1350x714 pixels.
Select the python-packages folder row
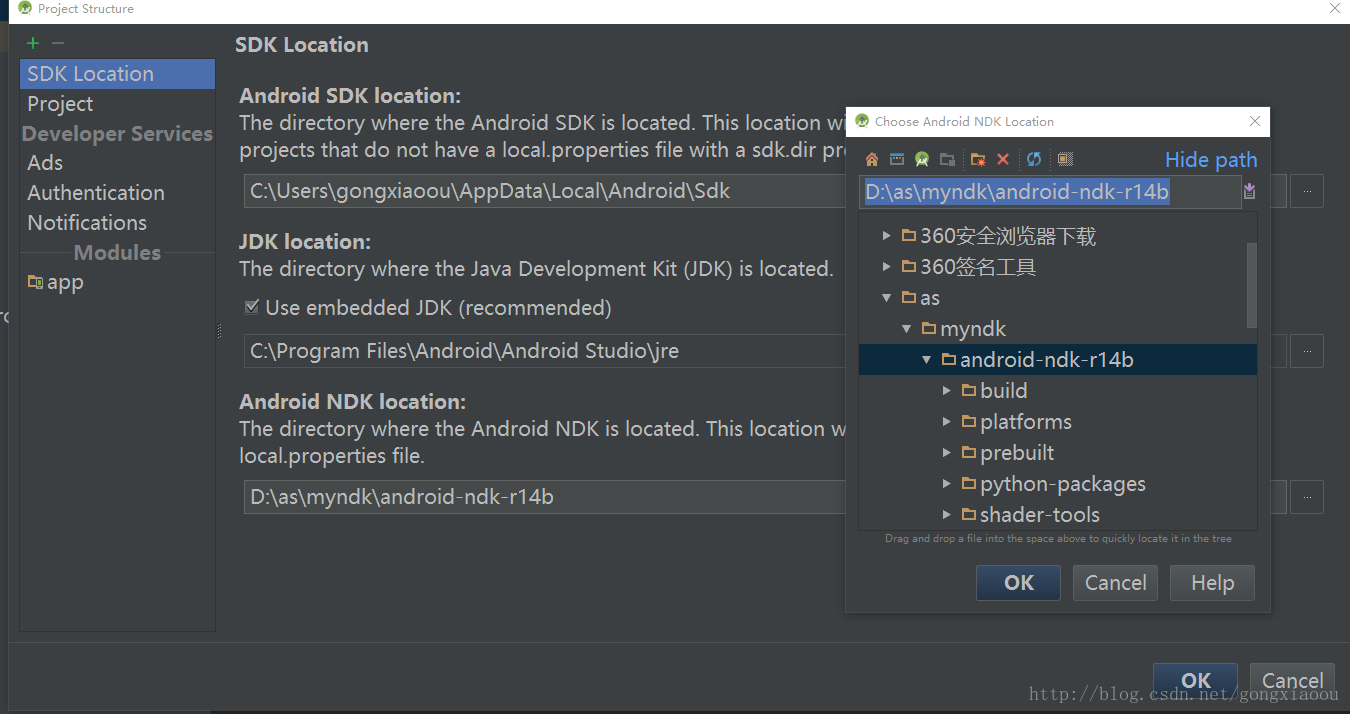[1057, 484]
